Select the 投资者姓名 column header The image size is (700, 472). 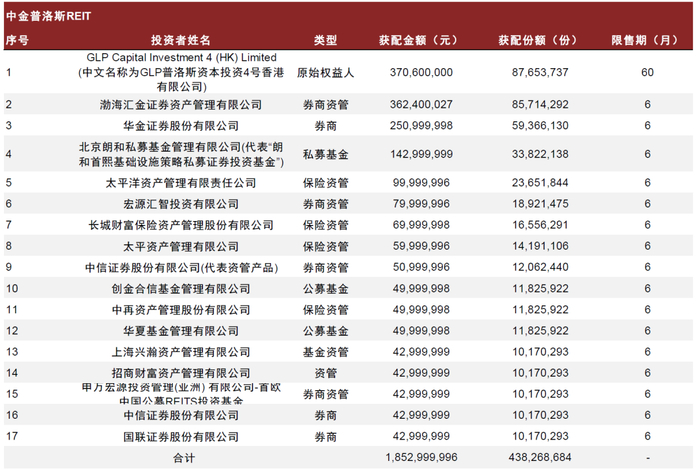coord(181,40)
